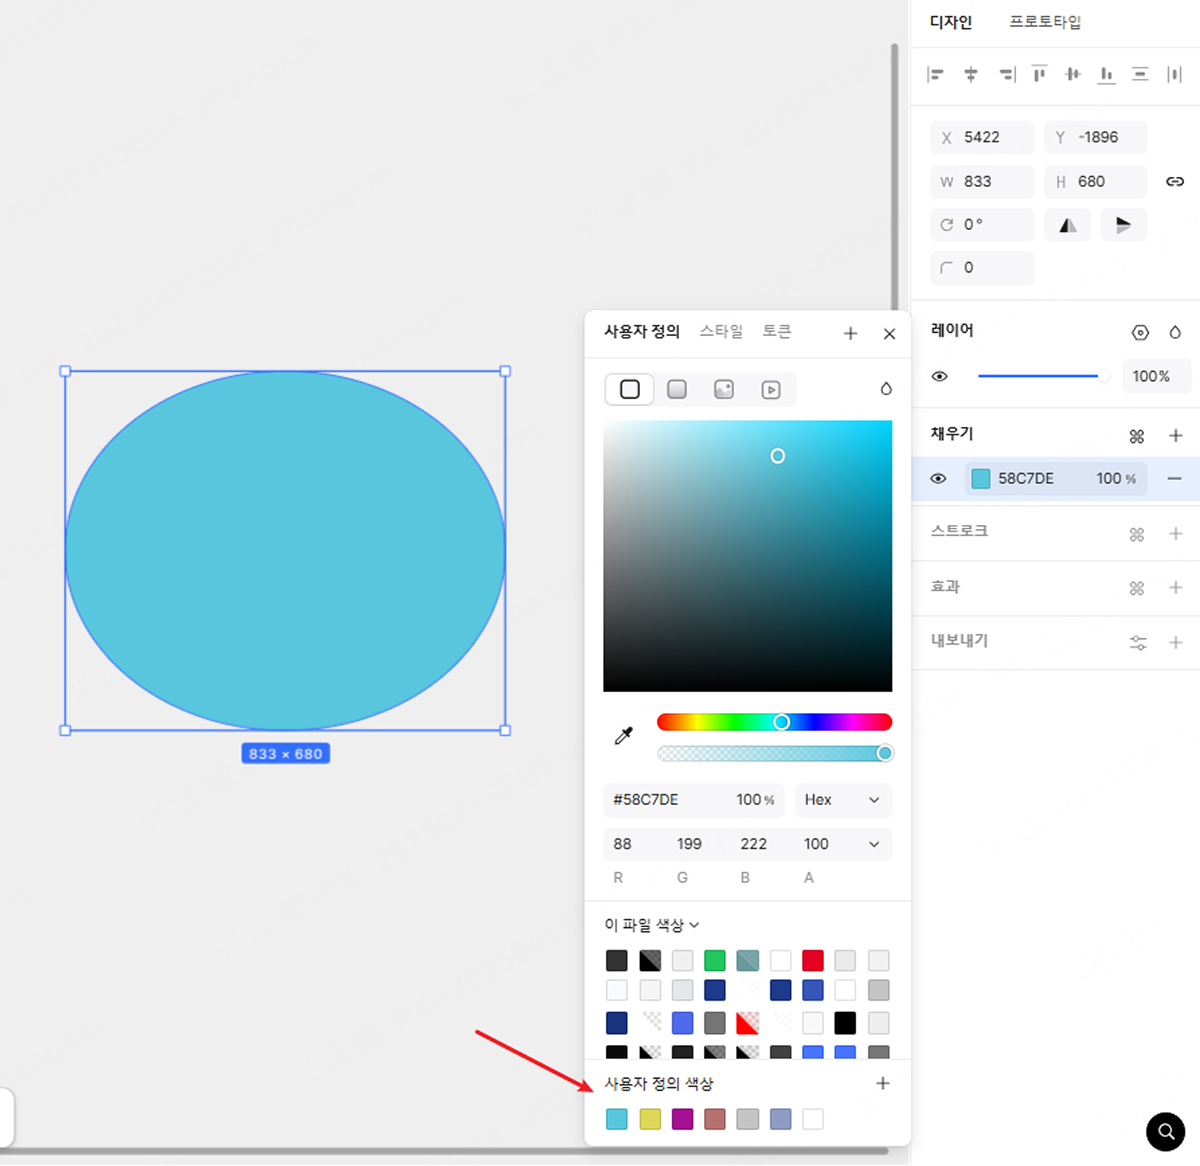Open fill styles icon in 채우기 header
This screenshot has width=1200, height=1166.
pos(1137,435)
